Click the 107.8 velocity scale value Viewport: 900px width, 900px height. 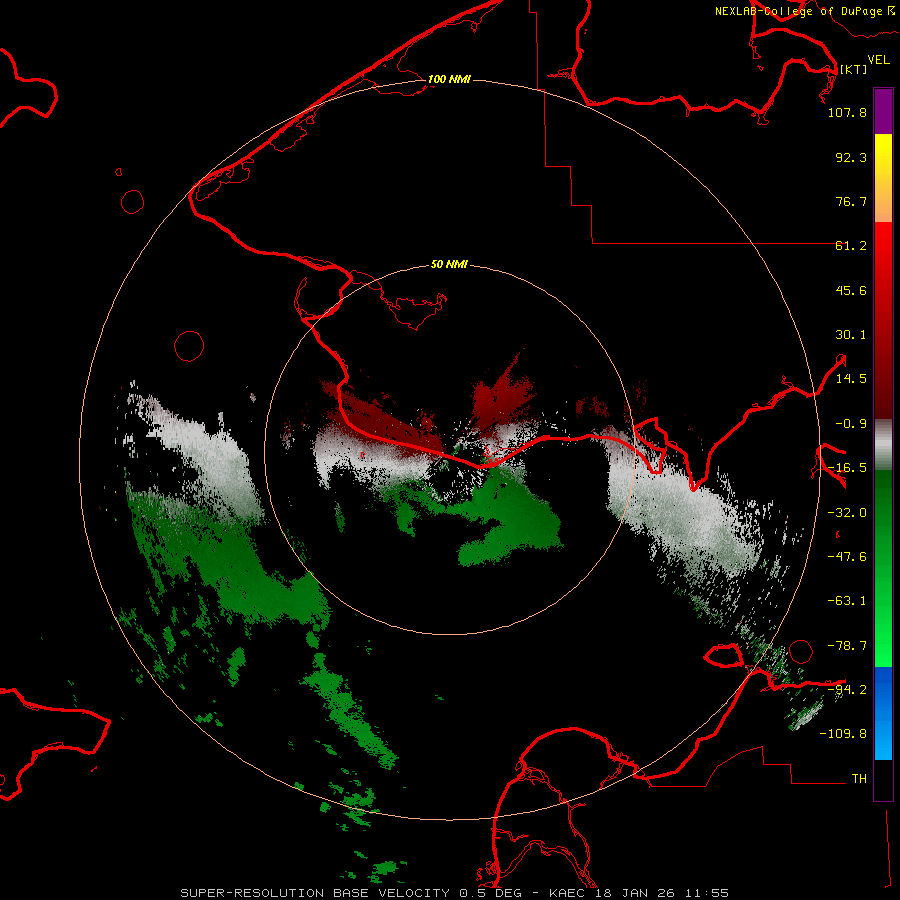coord(847,112)
